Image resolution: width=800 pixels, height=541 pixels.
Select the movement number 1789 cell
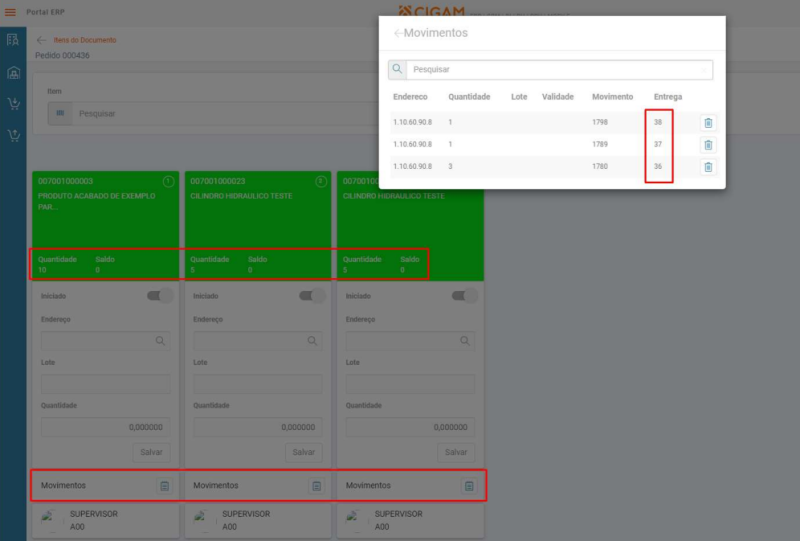[600, 144]
